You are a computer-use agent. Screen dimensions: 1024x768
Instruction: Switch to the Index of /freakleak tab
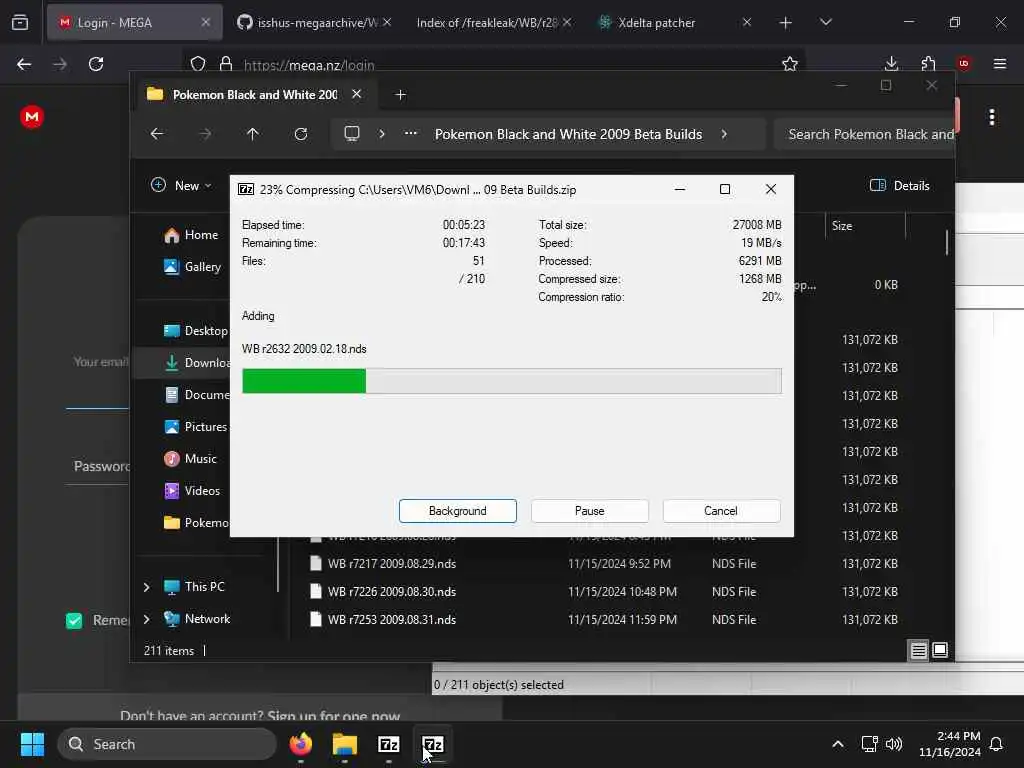tap(493, 22)
